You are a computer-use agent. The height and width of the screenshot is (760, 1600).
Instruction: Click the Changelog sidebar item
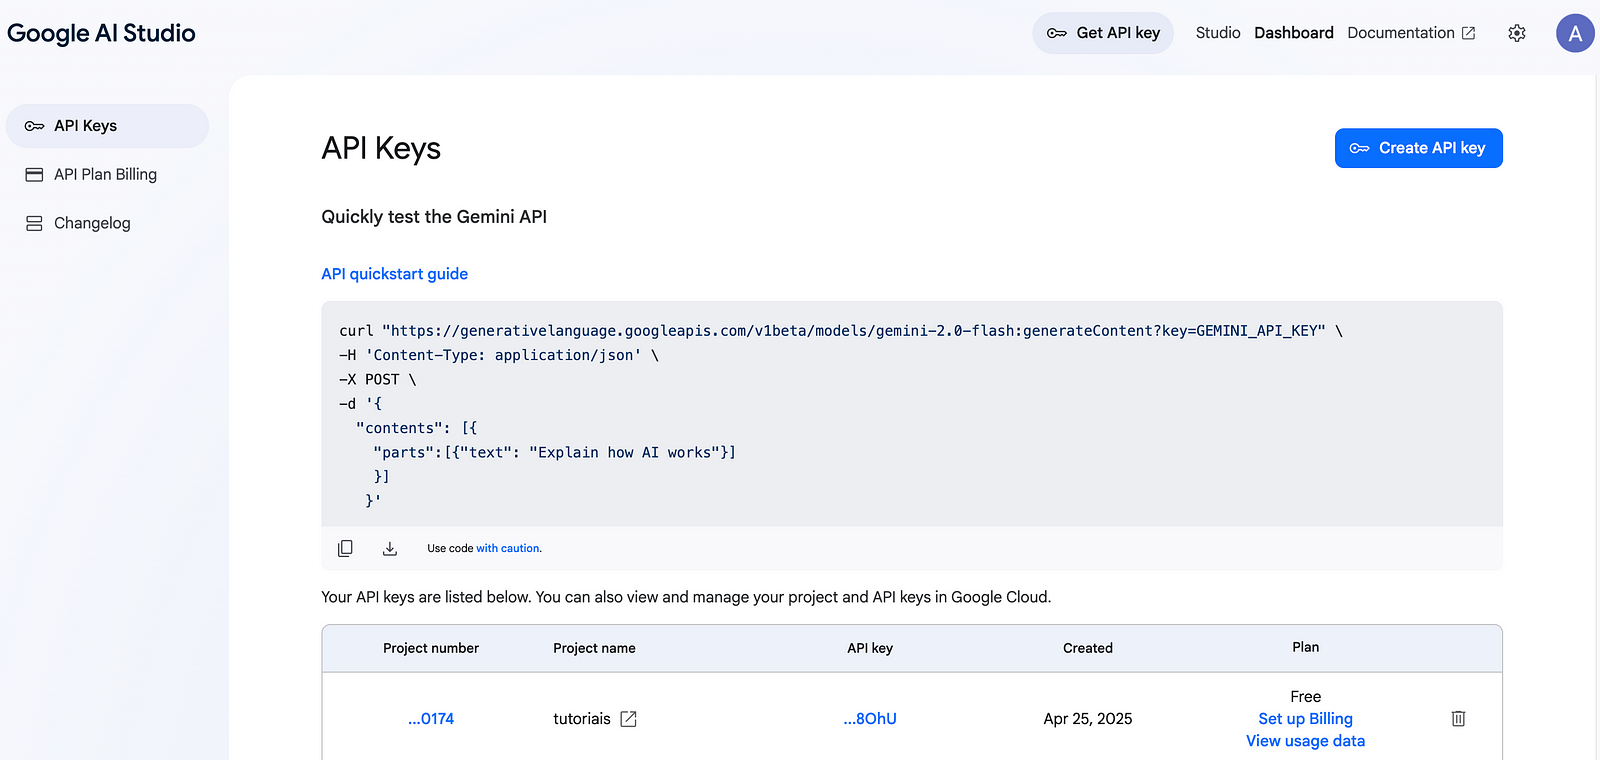(x=92, y=223)
